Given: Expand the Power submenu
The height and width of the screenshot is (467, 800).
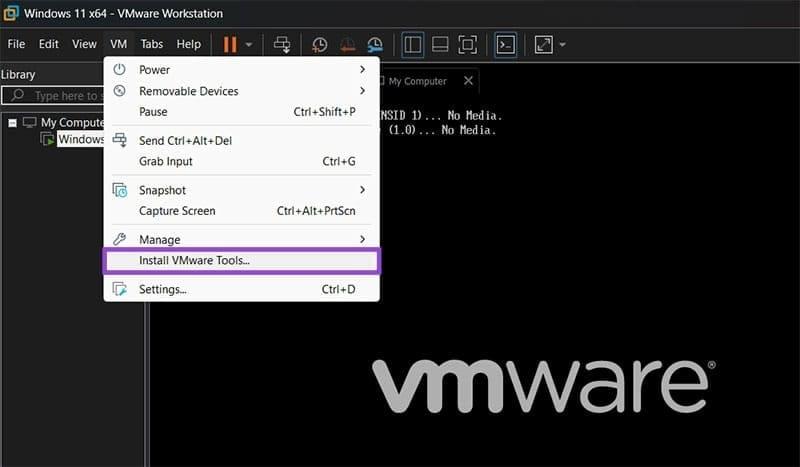Looking at the screenshot, I should [x=241, y=69].
